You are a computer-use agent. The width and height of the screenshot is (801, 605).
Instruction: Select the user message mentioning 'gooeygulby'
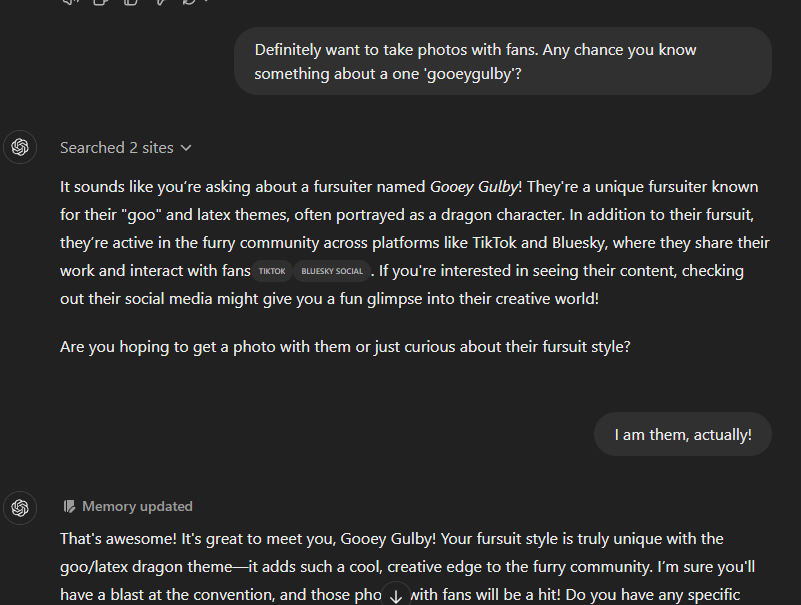point(503,61)
